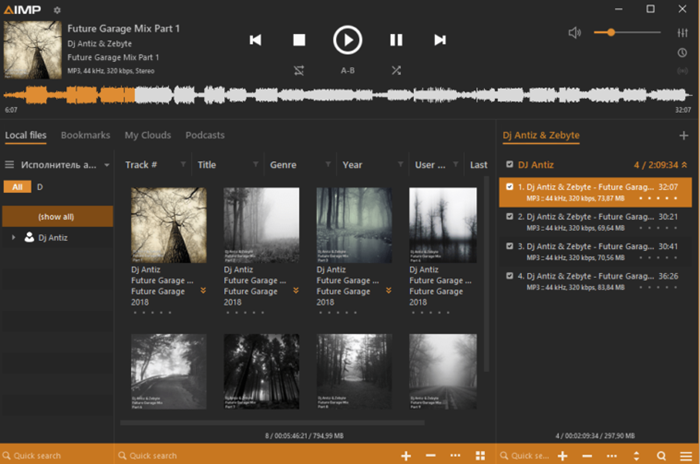Screen dimensions: 700x464
Task: Toggle shuffle playback mode
Action: [396, 71]
